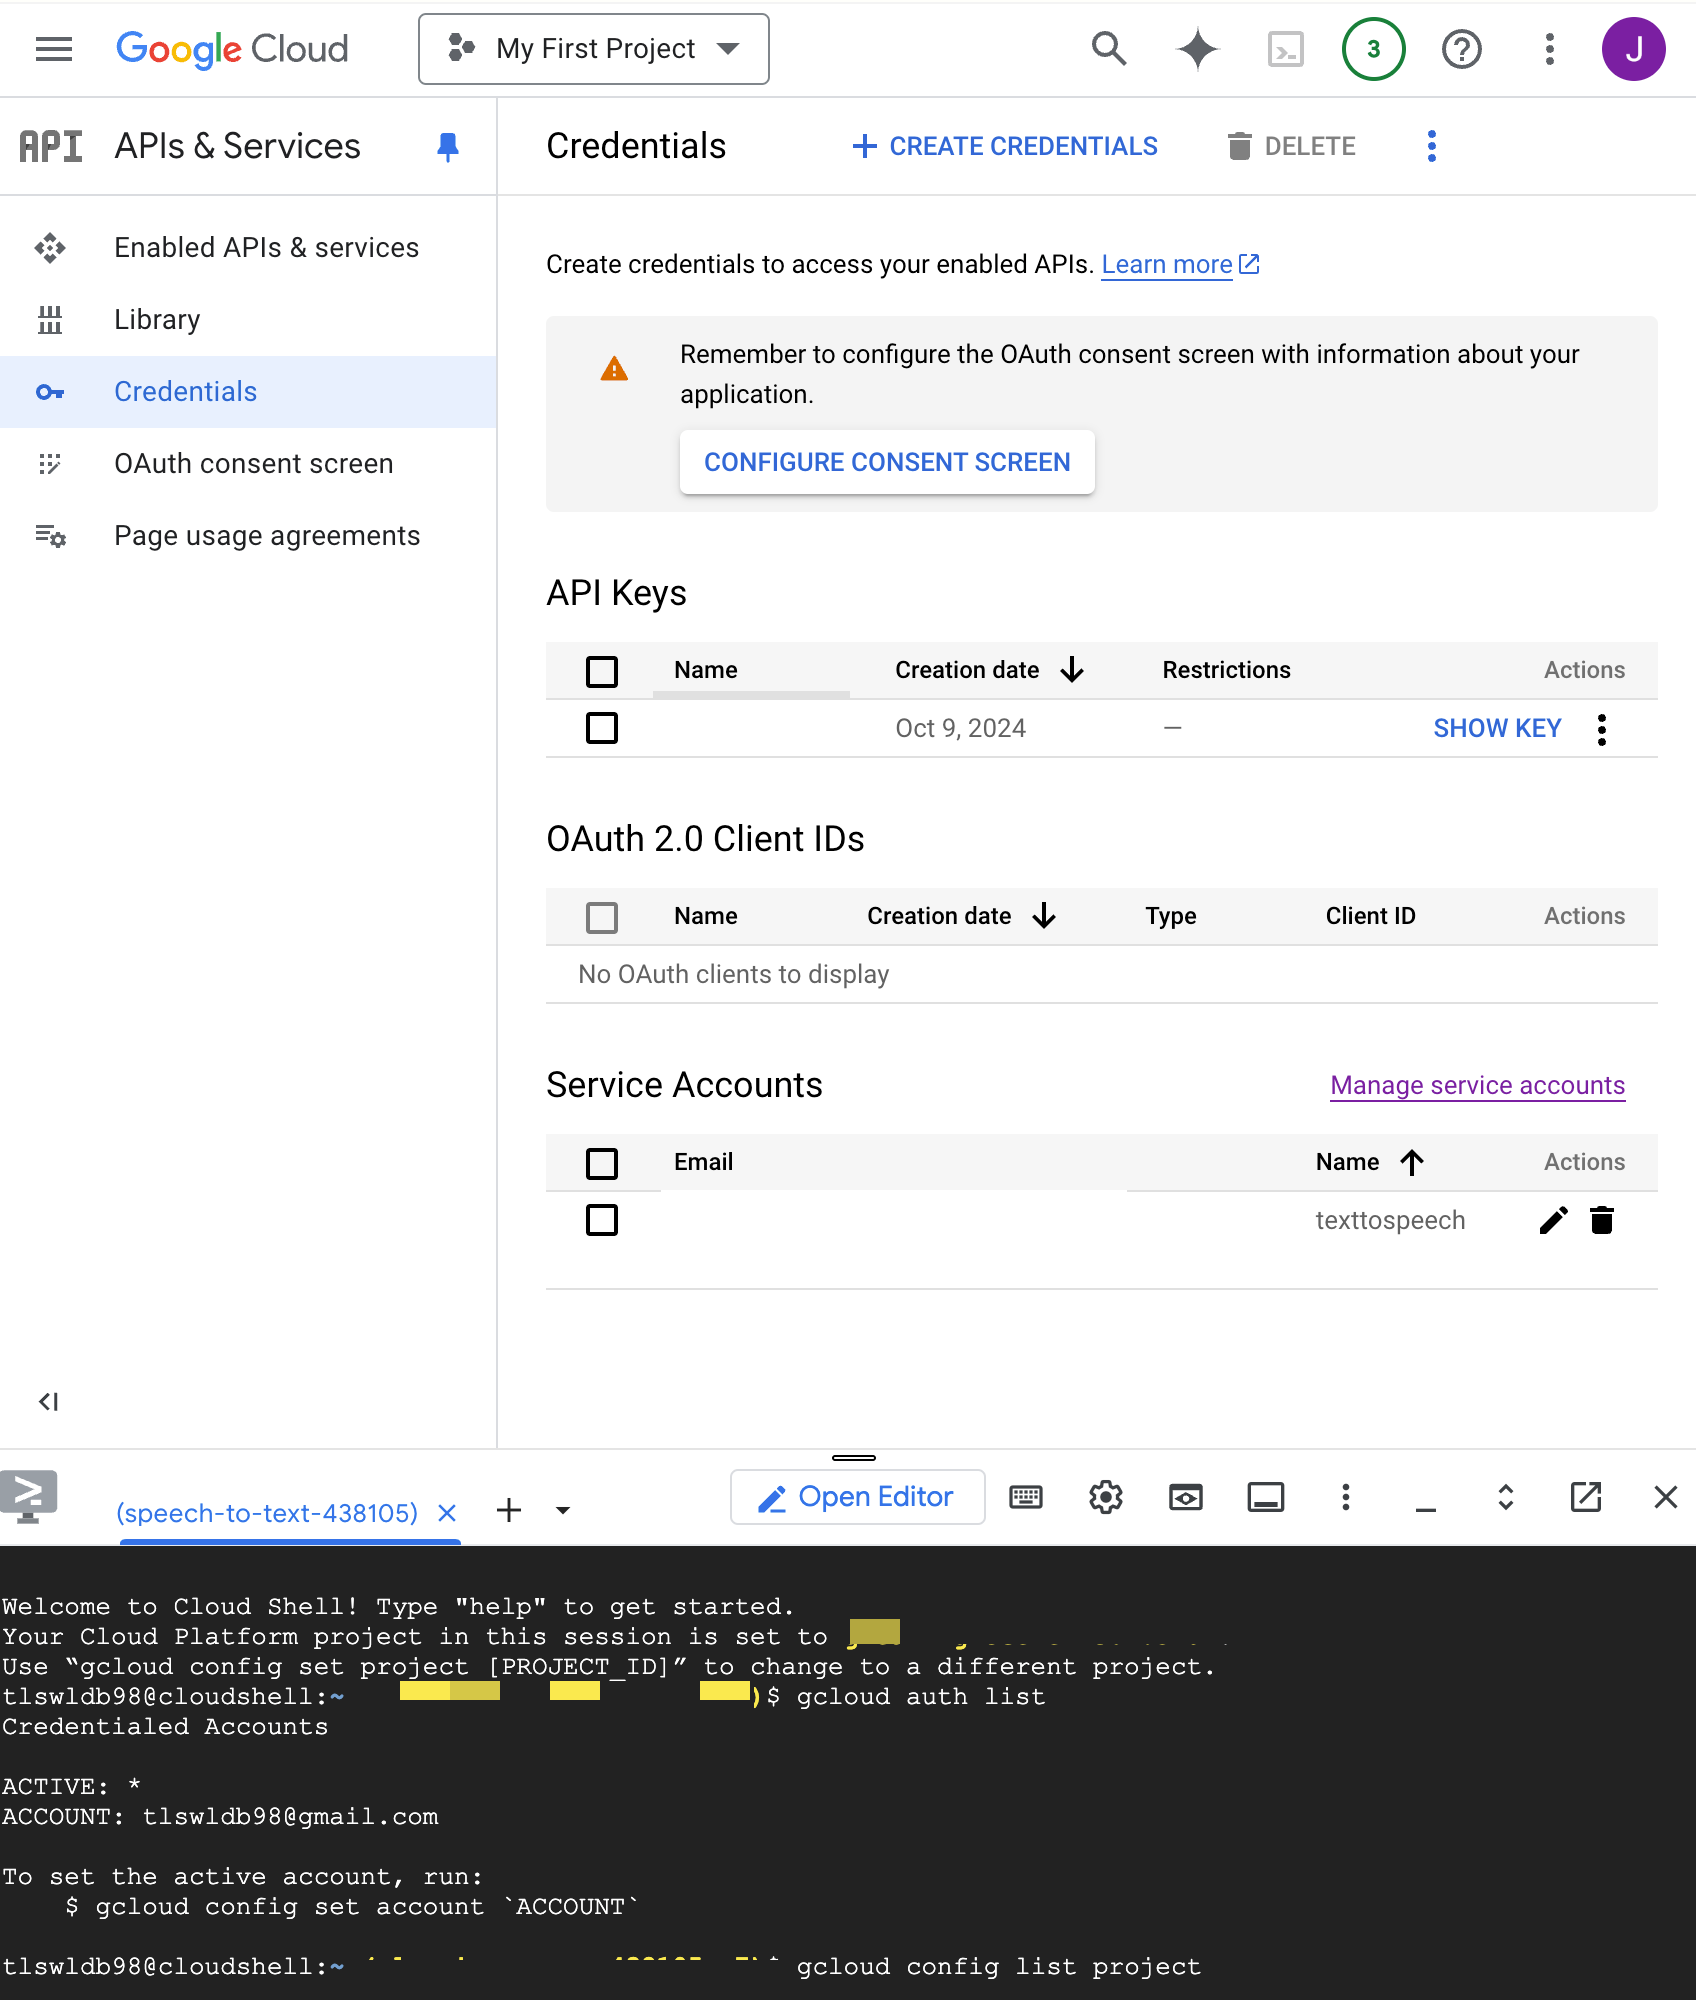This screenshot has width=1696, height=2000.
Task: Click SHOW KEY link
Action: (x=1497, y=728)
